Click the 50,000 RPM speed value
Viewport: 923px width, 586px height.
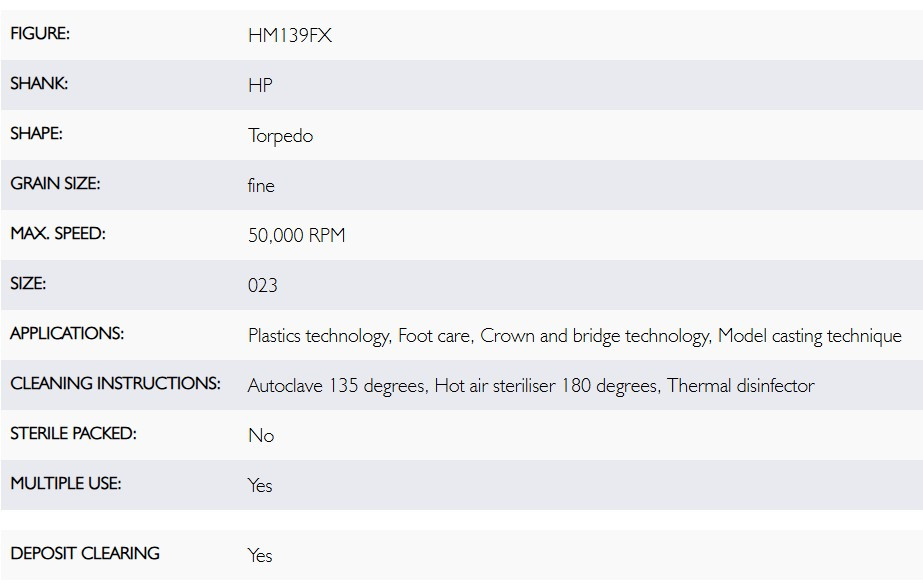click(297, 235)
